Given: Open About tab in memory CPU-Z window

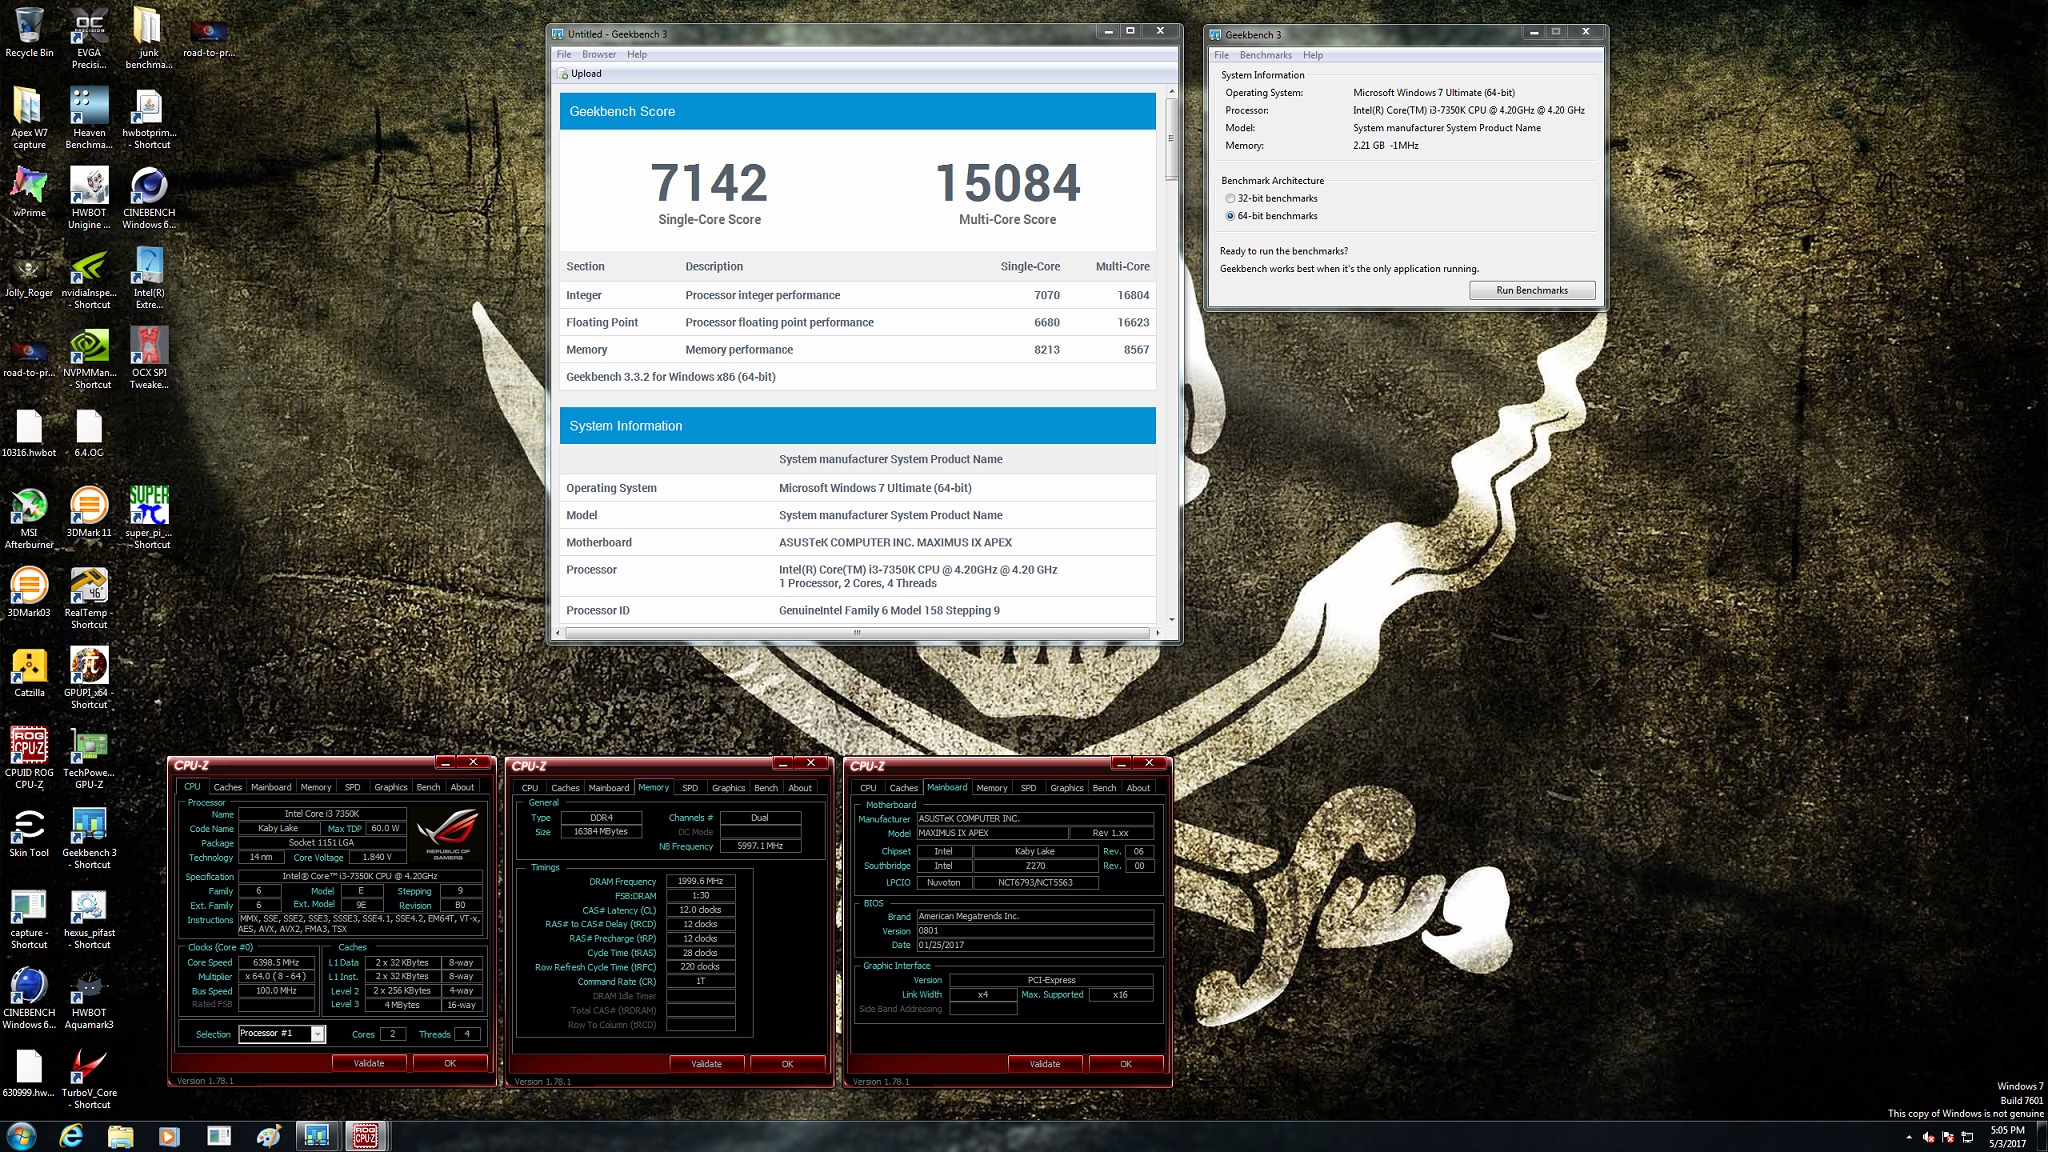Looking at the screenshot, I should pos(800,788).
